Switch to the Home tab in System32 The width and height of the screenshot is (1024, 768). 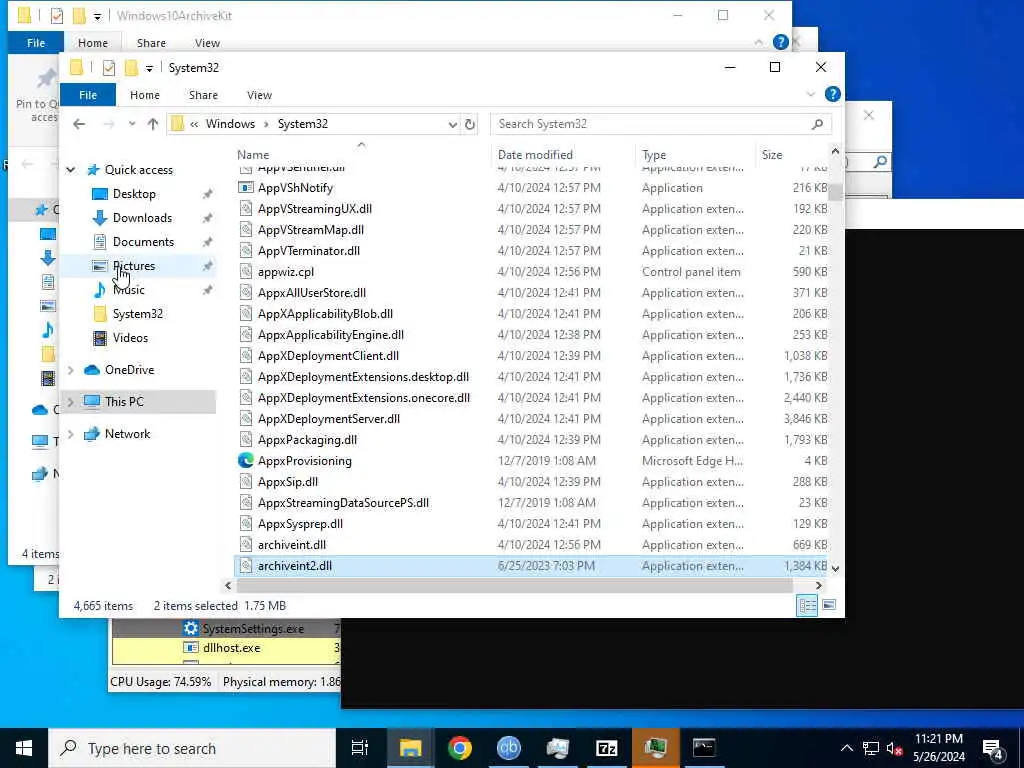click(x=145, y=95)
